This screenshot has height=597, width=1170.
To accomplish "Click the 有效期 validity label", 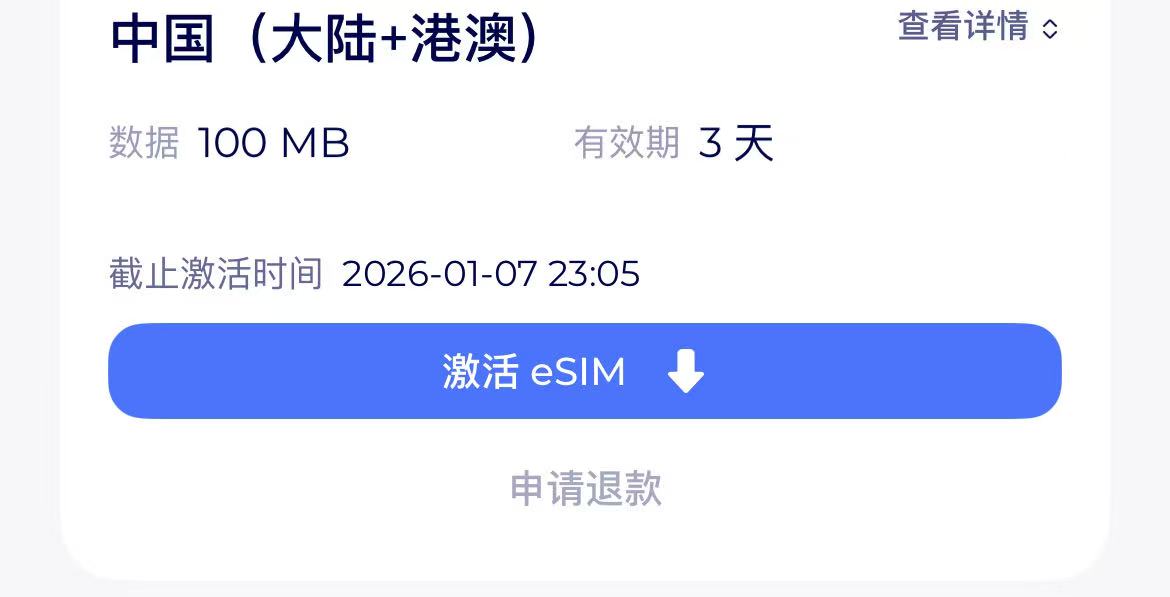I will coord(627,143).
